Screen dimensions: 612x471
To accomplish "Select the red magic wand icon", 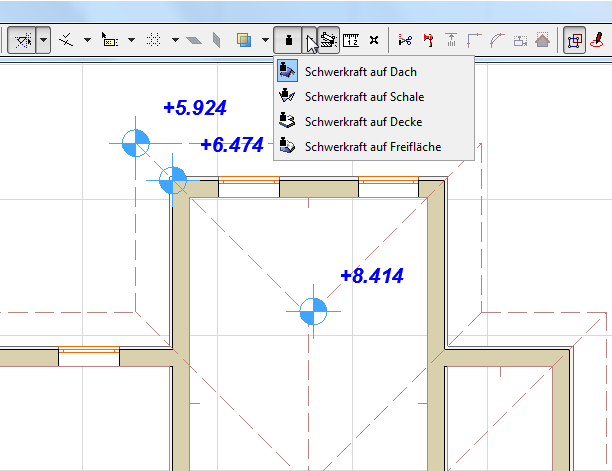I will [597, 40].
